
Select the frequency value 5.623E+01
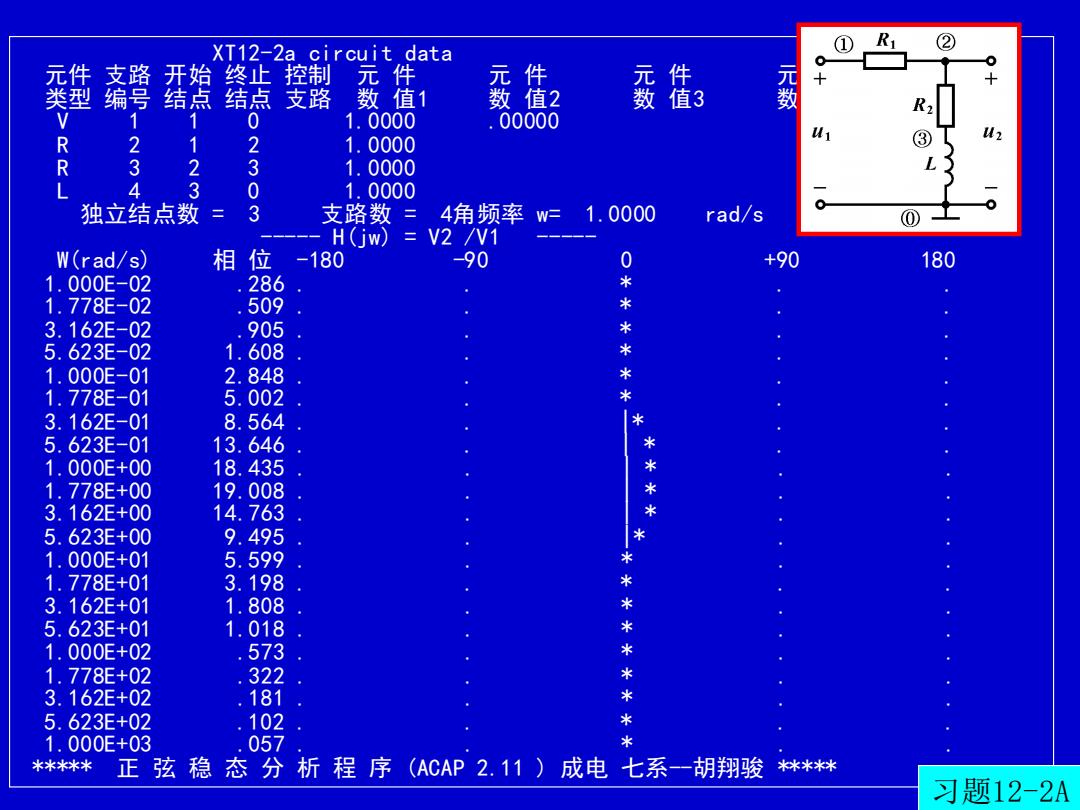(x=98, y=630)
